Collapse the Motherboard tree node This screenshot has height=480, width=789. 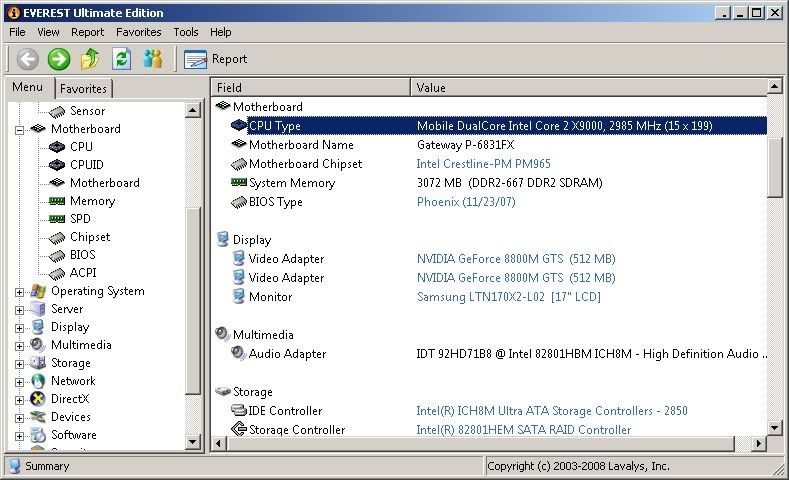[x=19, y=130]
